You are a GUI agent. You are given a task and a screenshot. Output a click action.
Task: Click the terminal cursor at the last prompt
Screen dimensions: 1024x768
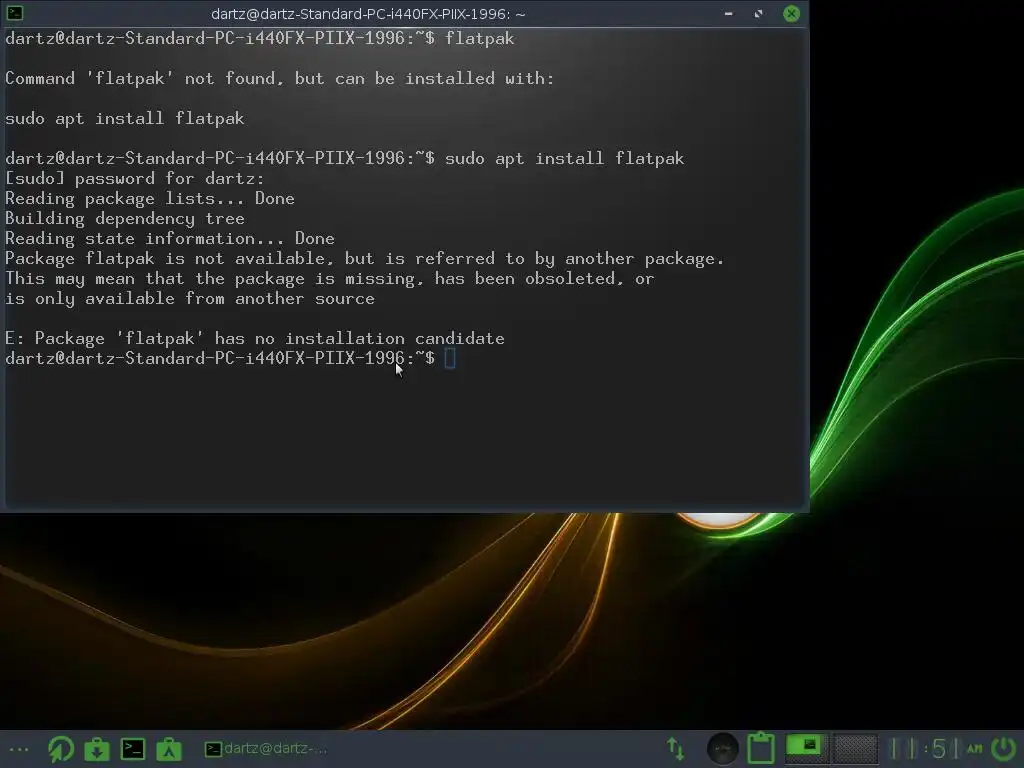(x=450, y=358)
